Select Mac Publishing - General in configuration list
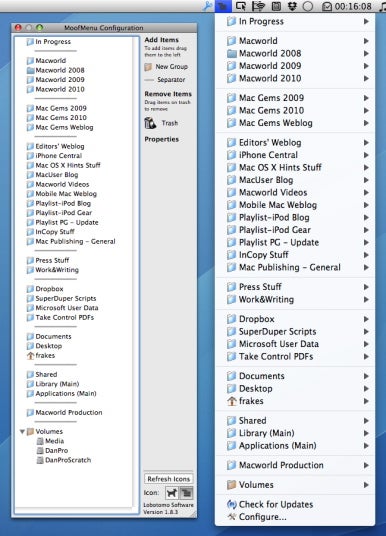Viewport: 386px width, 536px height. pyautogui.click(x=71, y=241)
